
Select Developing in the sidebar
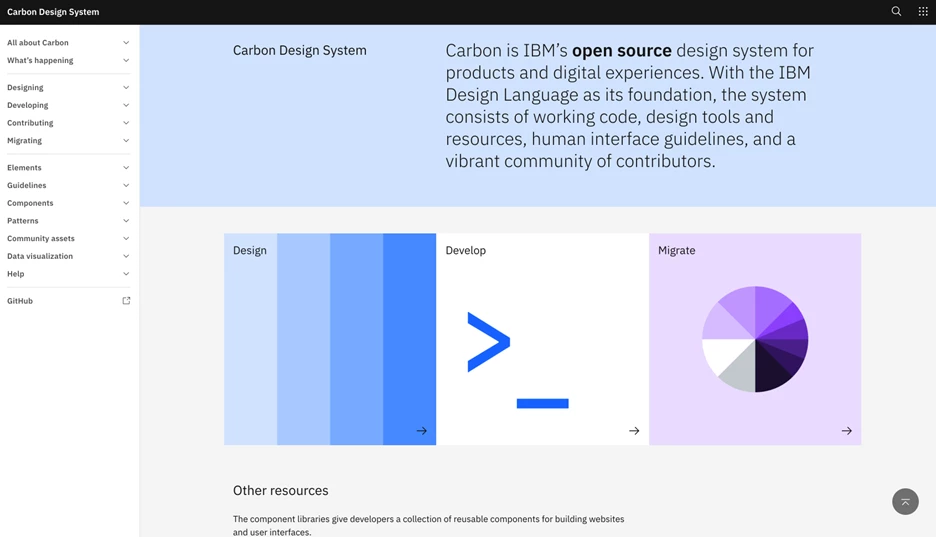point(27,105)
